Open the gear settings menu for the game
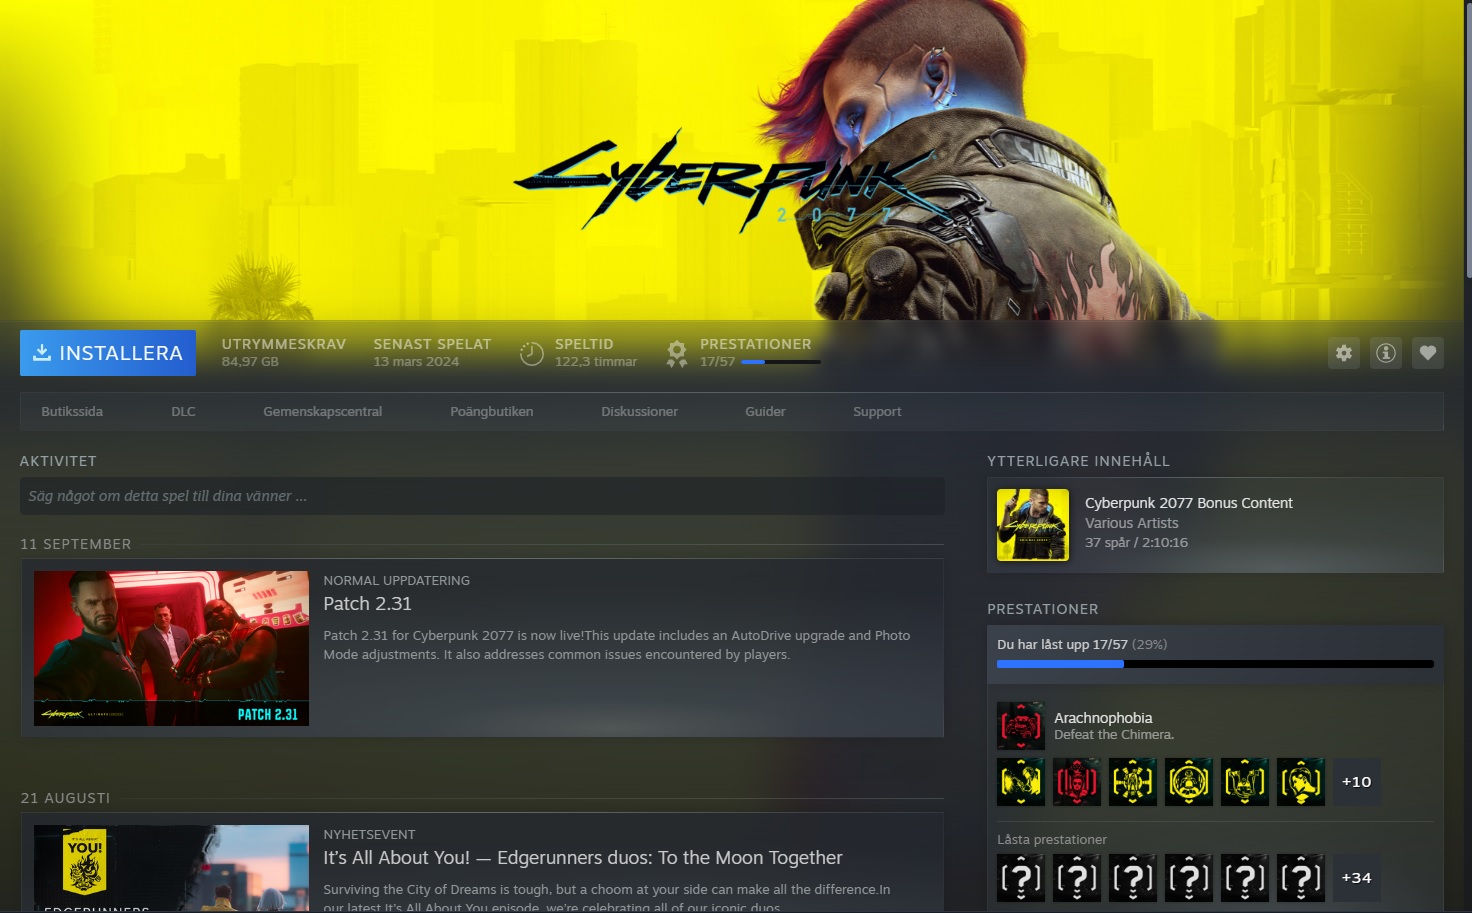This screenshot has height=913, width=1472. [1344, 353]
